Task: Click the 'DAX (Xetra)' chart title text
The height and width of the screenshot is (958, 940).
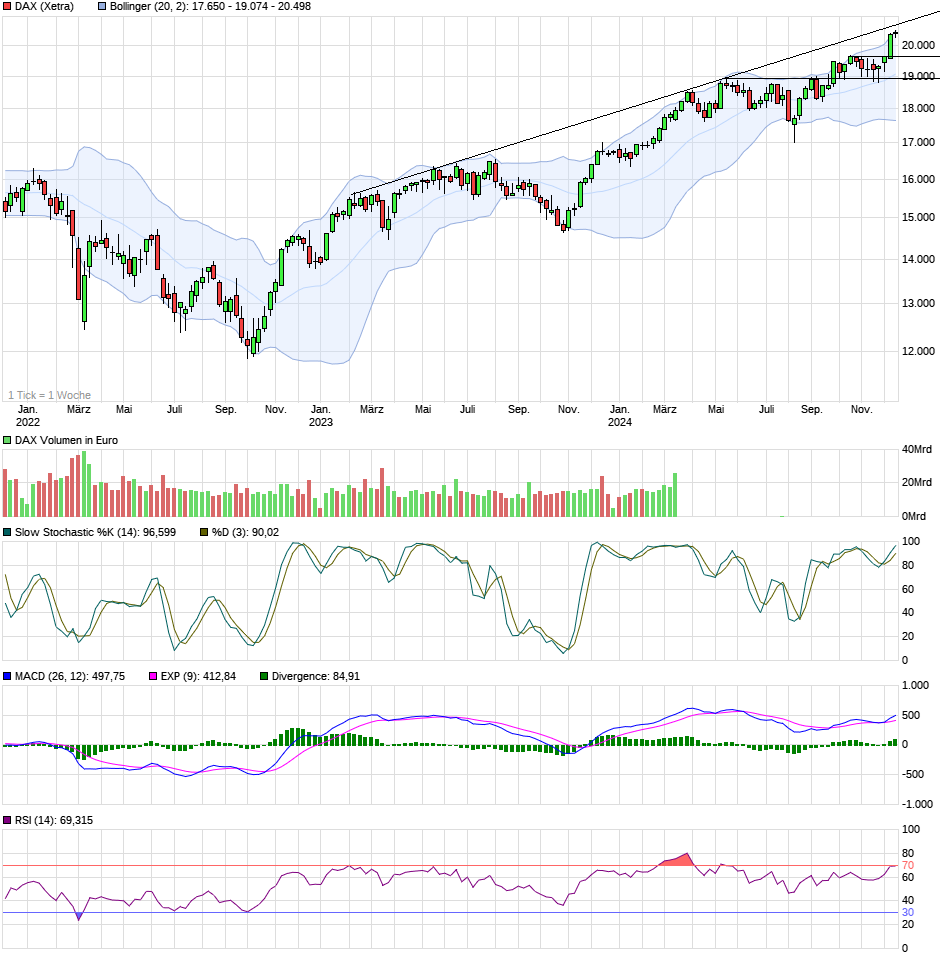Action: coord(46,7)
